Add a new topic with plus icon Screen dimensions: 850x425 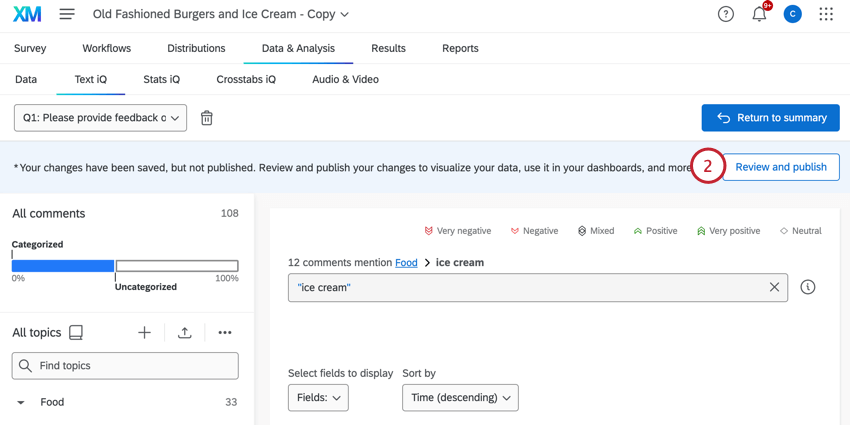click(x=144, y=333)
